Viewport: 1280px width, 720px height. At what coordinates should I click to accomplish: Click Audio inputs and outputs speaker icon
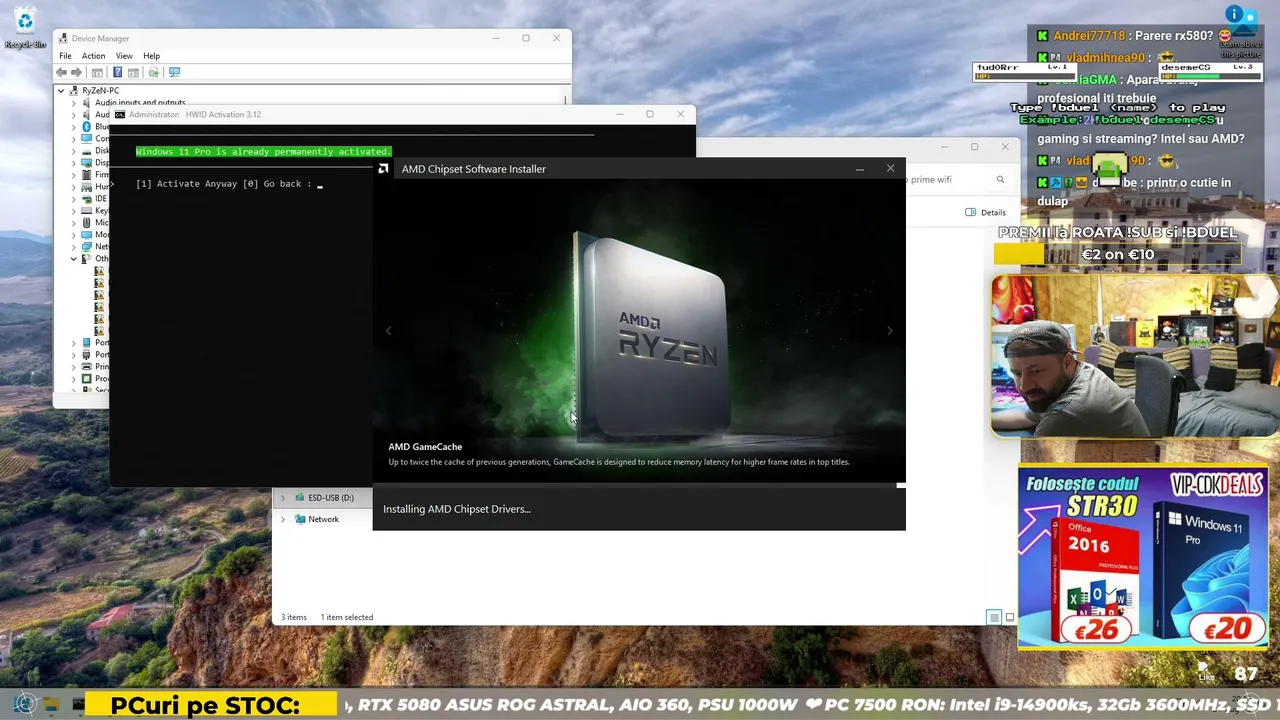point(87,102)
